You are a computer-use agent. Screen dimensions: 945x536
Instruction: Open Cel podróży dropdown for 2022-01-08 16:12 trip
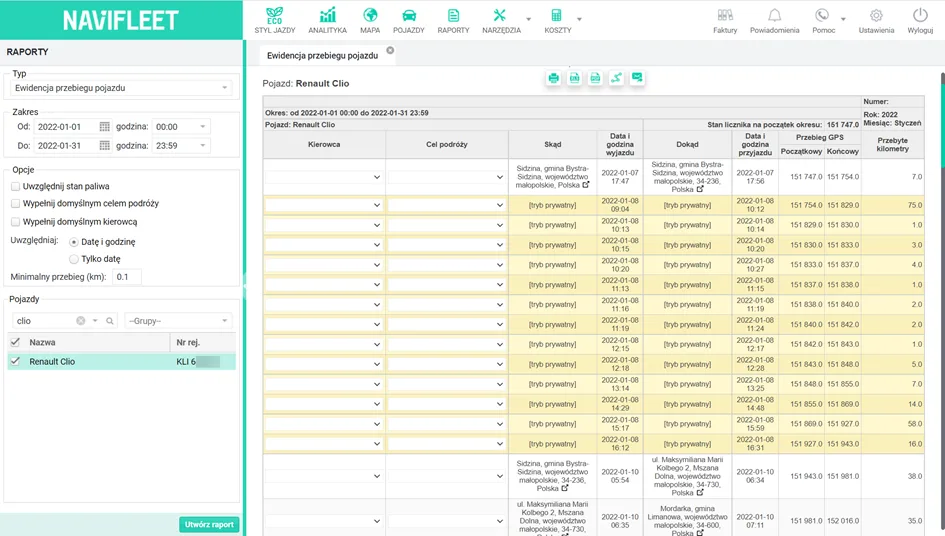447,444
